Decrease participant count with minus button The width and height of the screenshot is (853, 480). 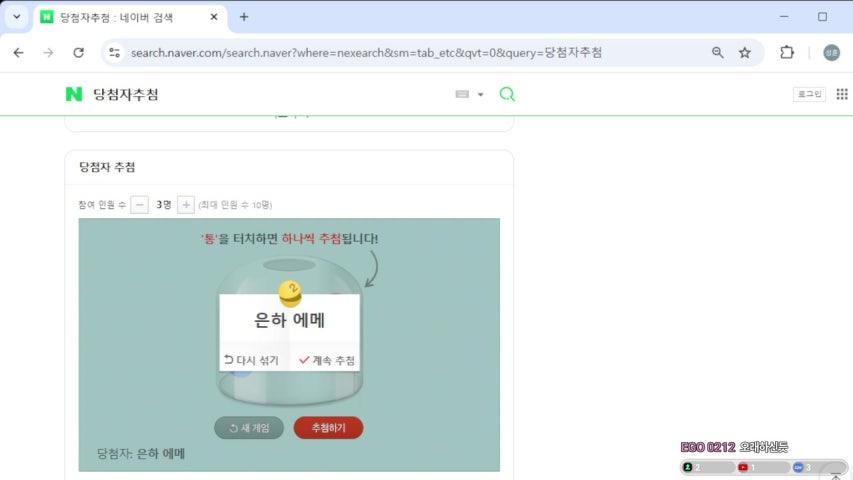click(x=140, y=205)
